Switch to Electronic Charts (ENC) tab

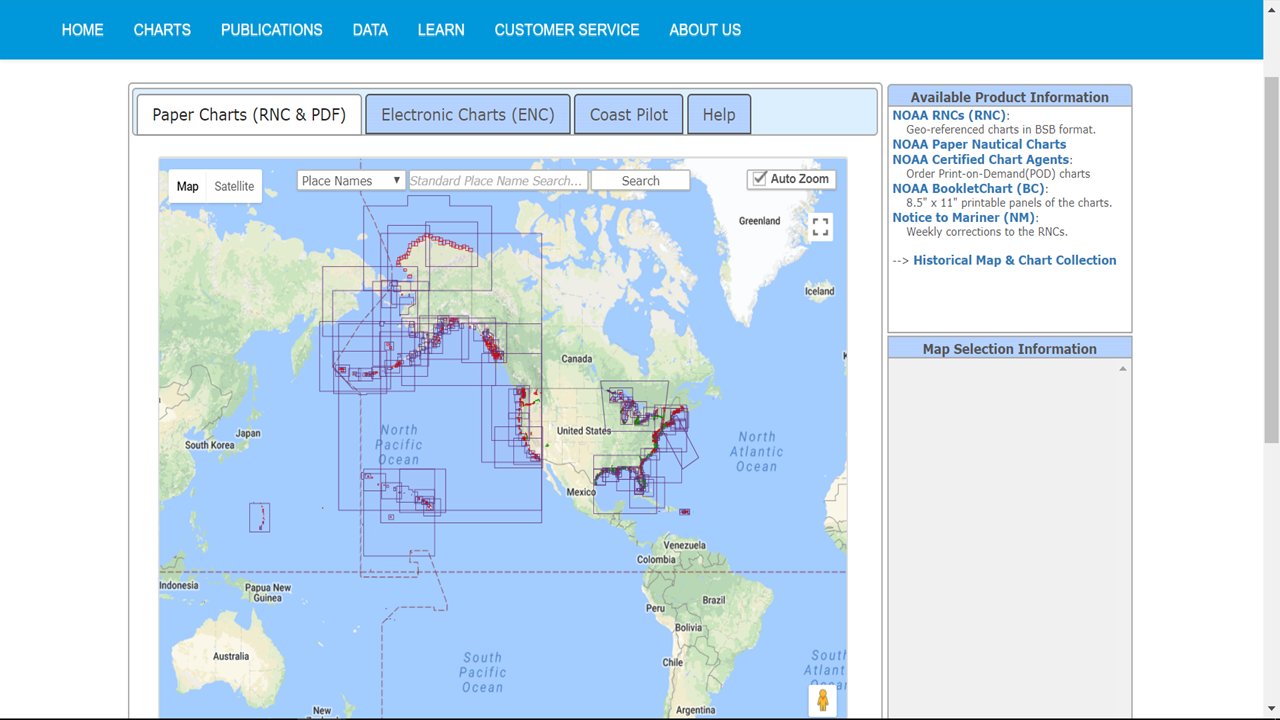pos(468,114)
